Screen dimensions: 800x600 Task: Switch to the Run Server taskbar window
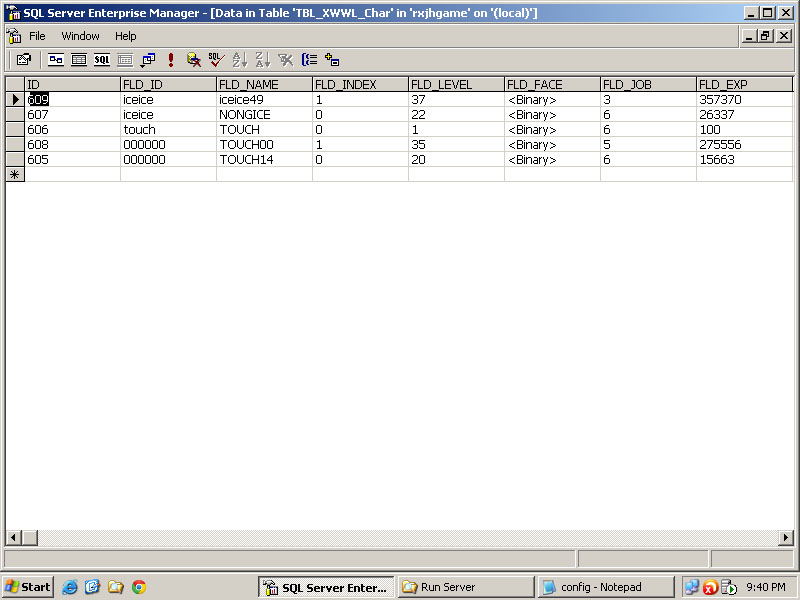[465, 587]
